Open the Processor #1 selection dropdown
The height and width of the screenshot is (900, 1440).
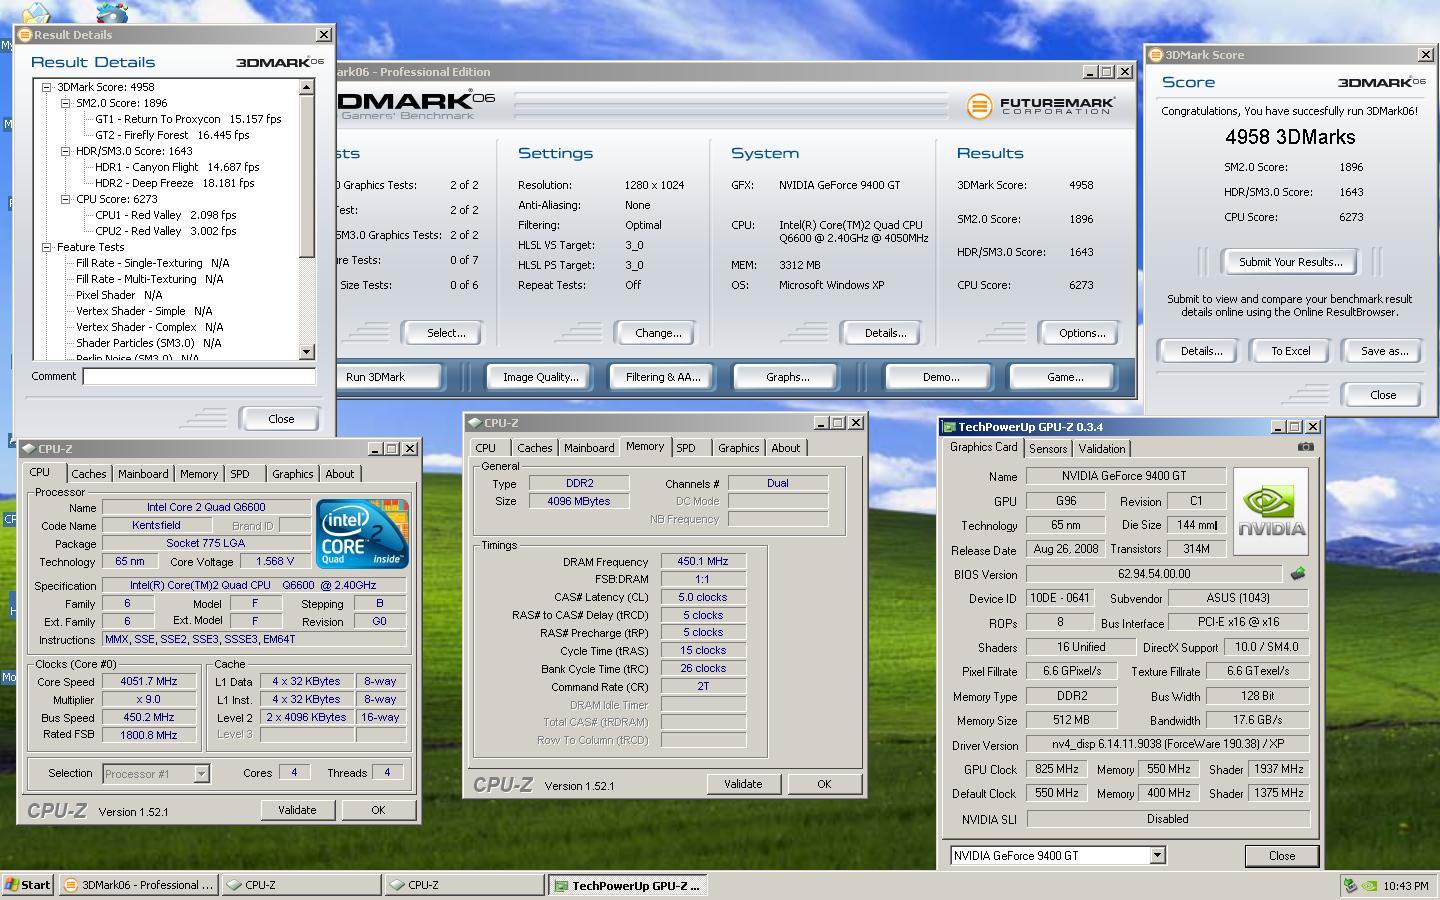point(201,773)
